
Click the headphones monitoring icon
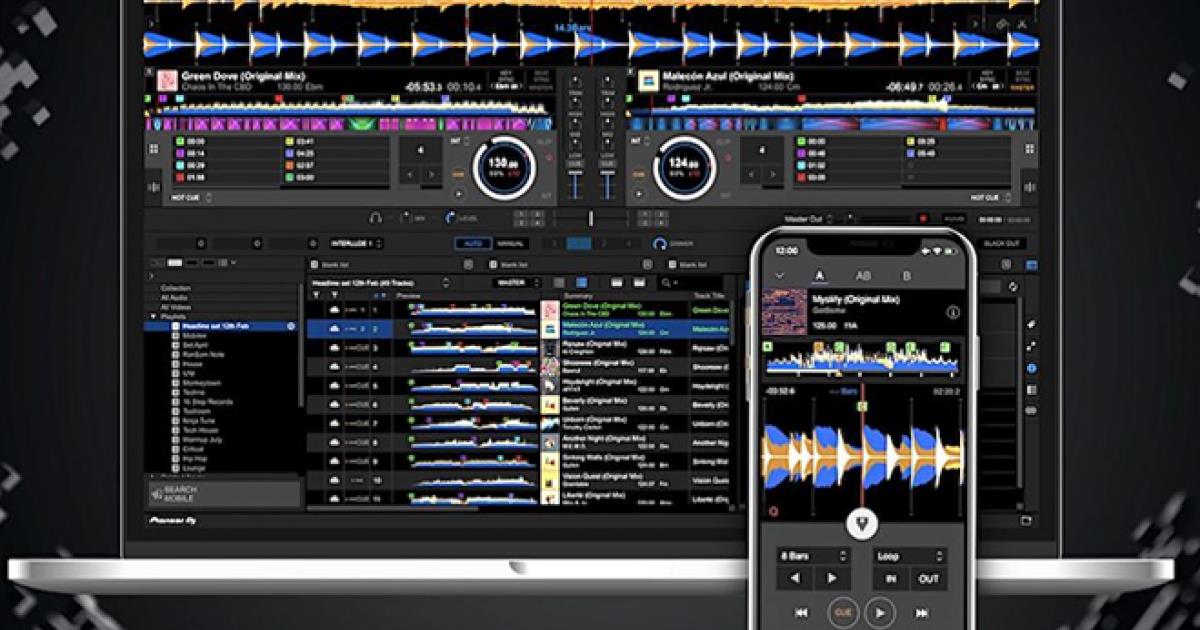point(376,217)
